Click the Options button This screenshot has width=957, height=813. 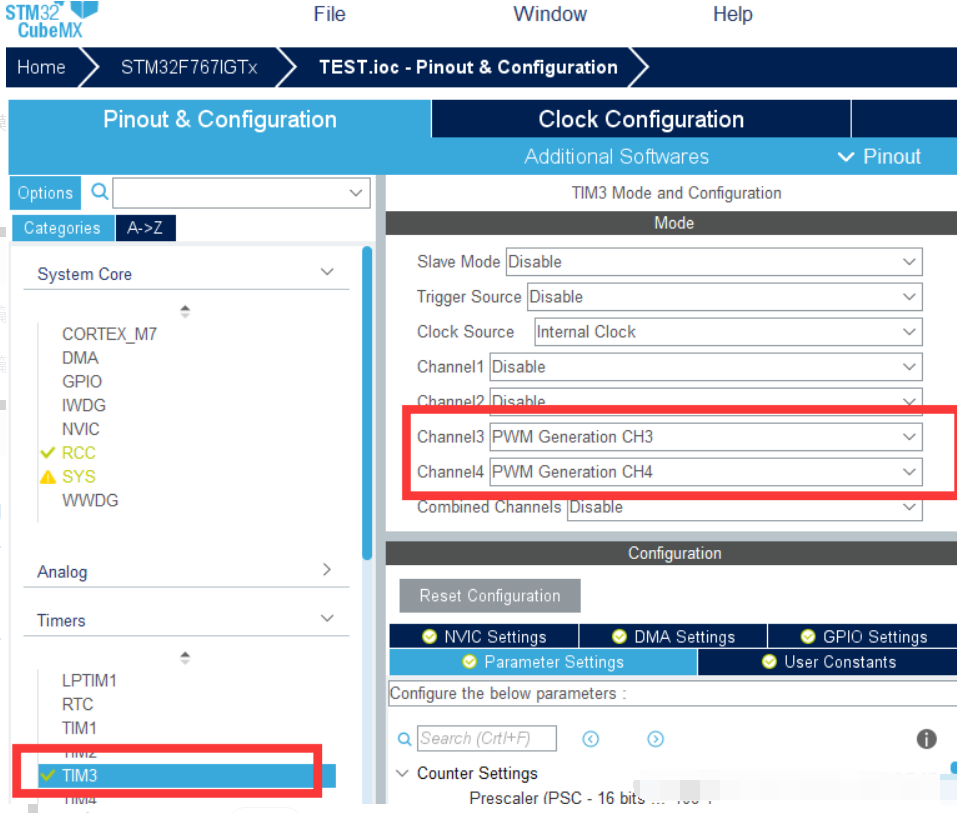pyautogui.click(x=45, y=193)
